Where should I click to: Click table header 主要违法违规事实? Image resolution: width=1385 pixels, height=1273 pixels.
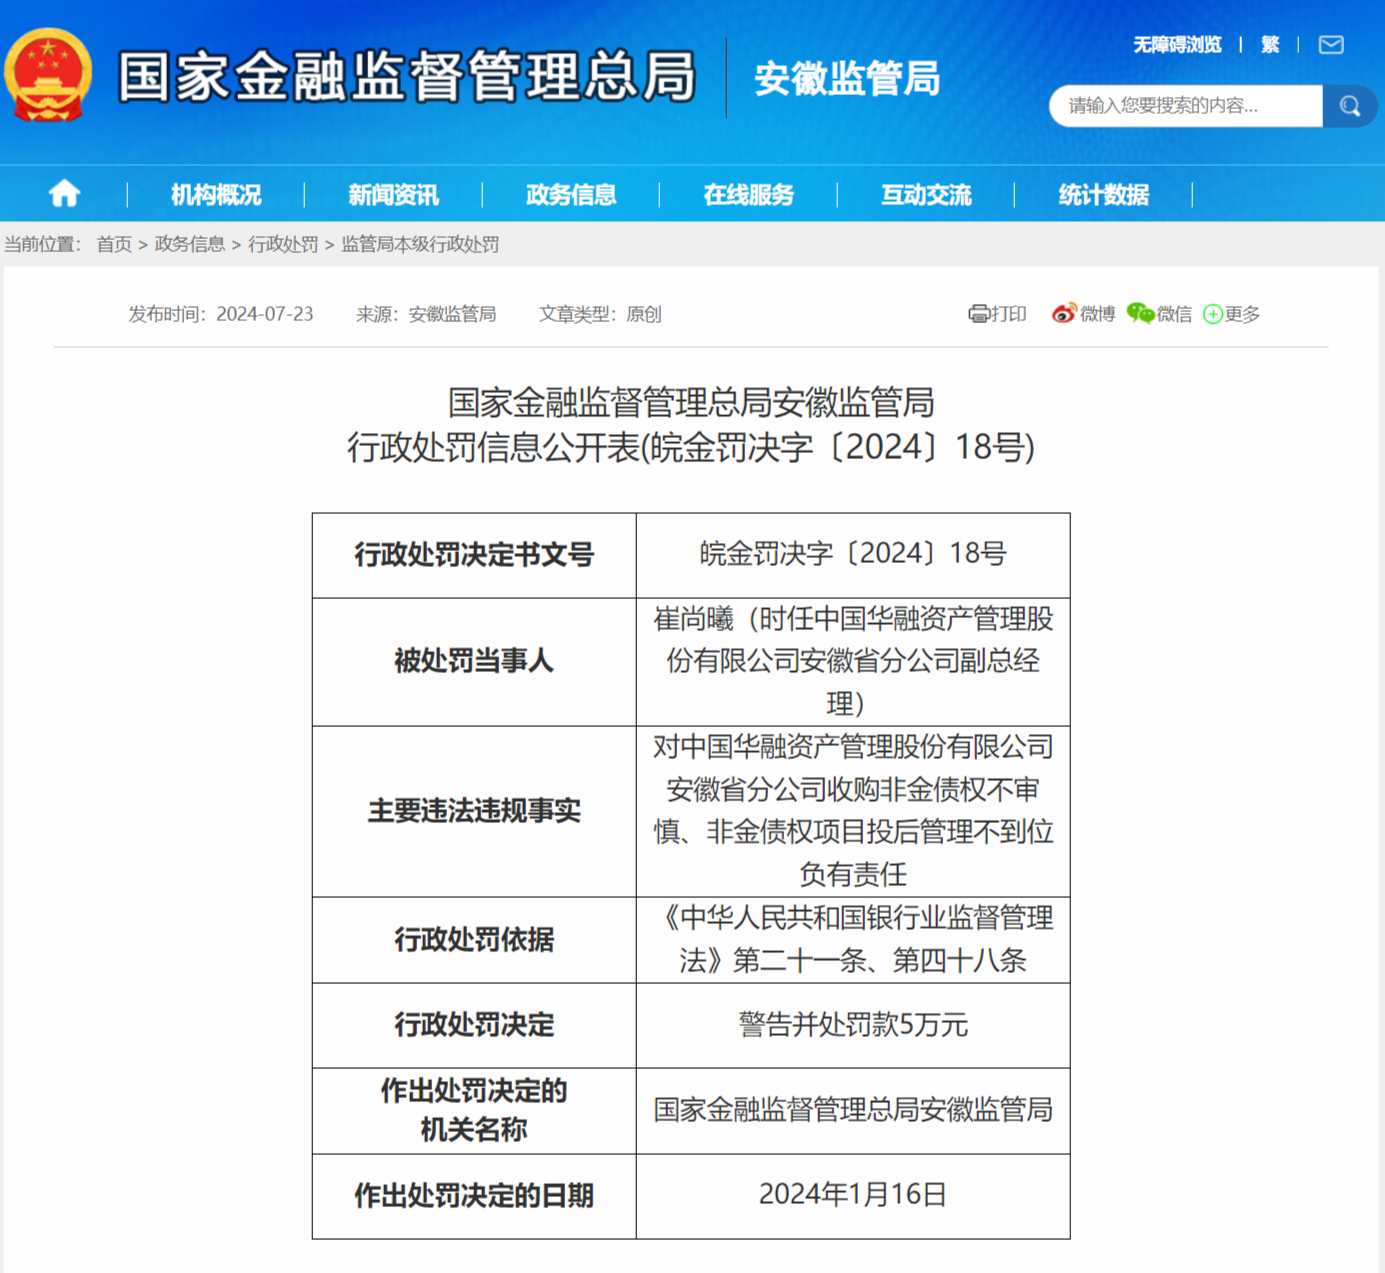[x=474, y=811]
